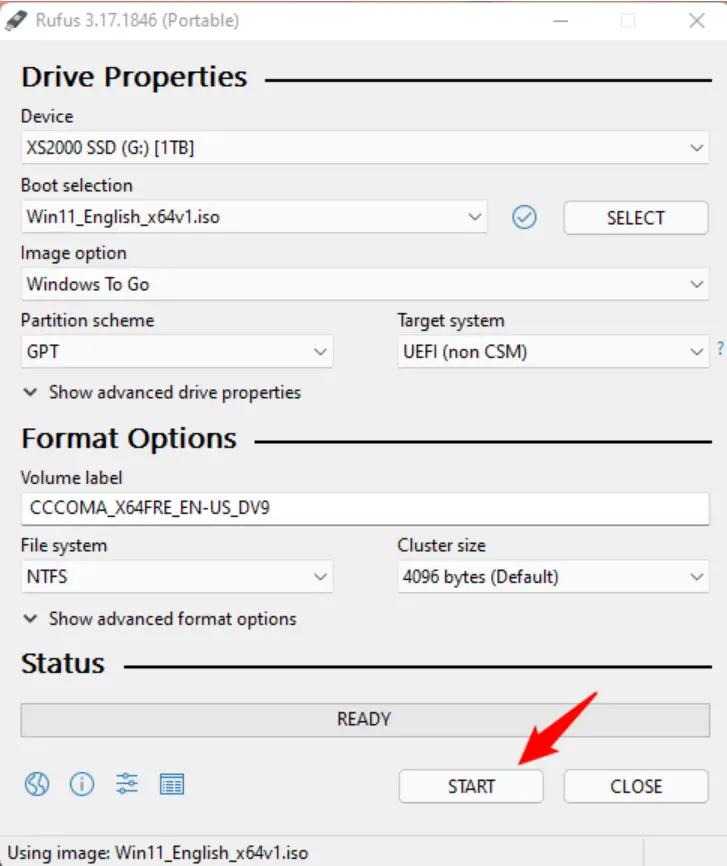
Task: Open the Partition scheme GPT dropdown
Action: [177, 352]
